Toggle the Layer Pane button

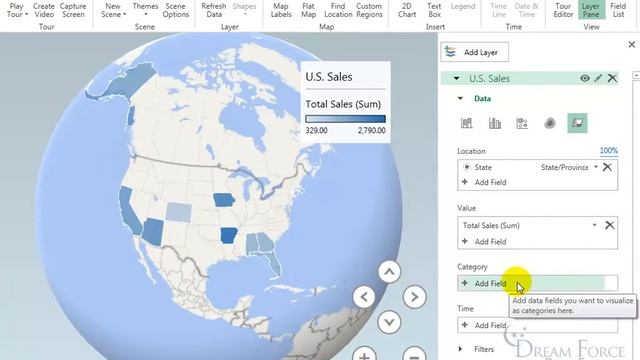[x=591, y=10]
